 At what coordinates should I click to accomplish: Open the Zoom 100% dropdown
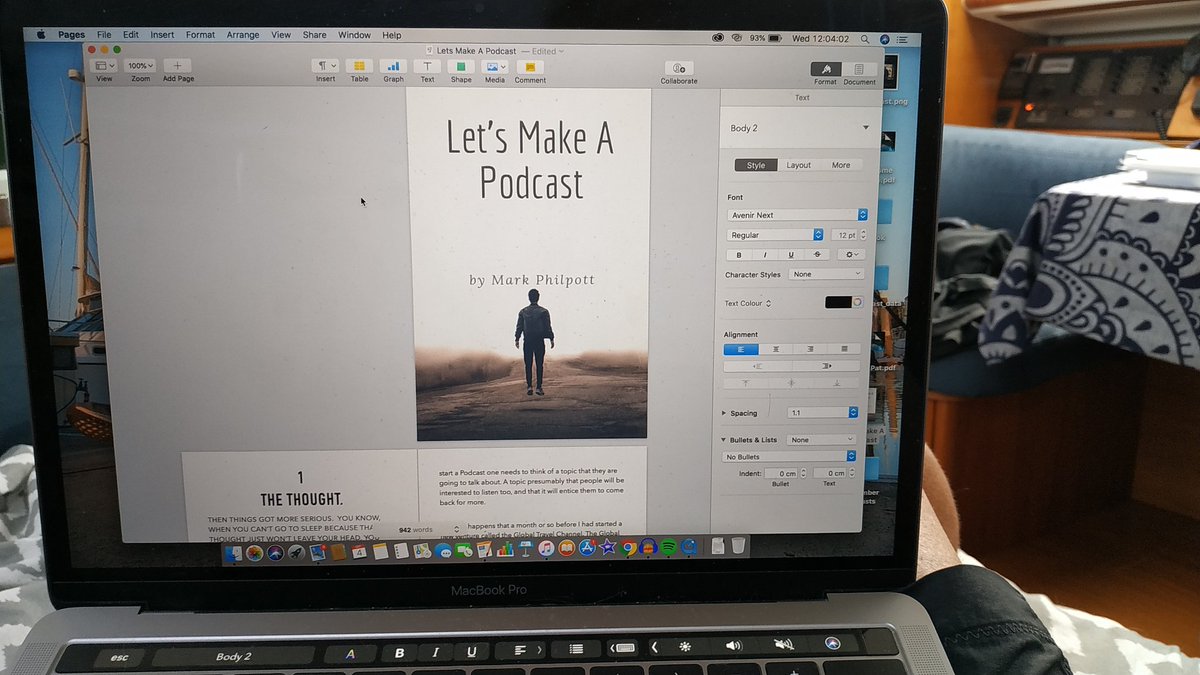click(x=140, y=66)
